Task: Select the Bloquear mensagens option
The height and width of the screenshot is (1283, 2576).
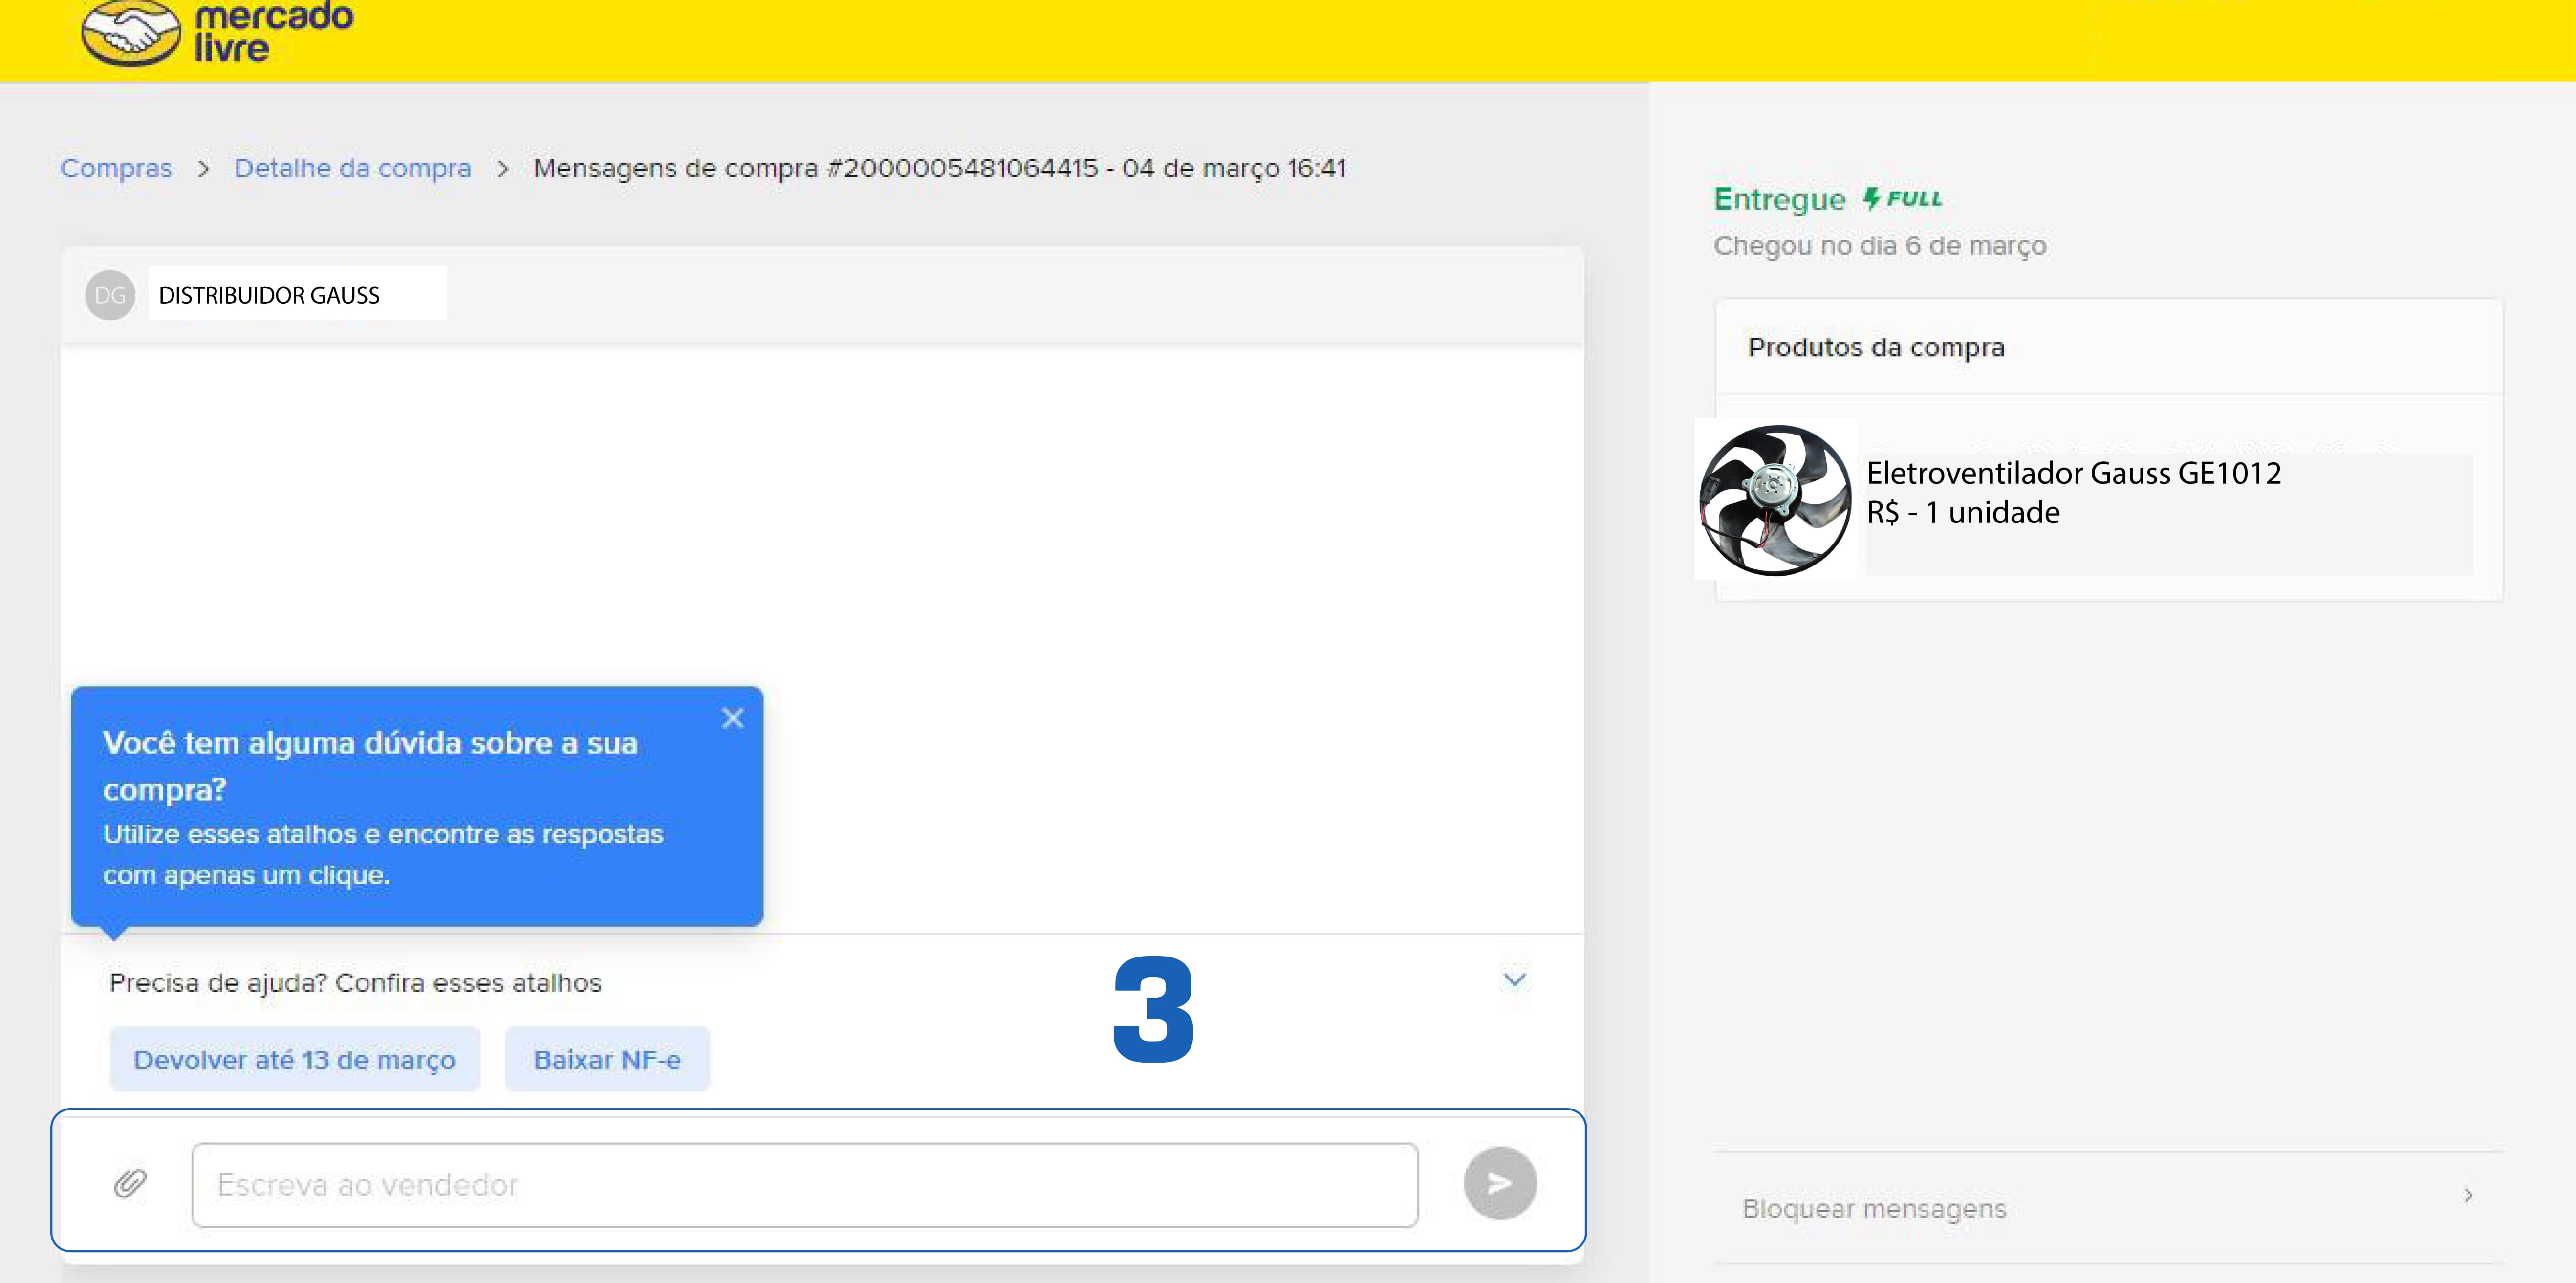Action: point(1874,1208)
